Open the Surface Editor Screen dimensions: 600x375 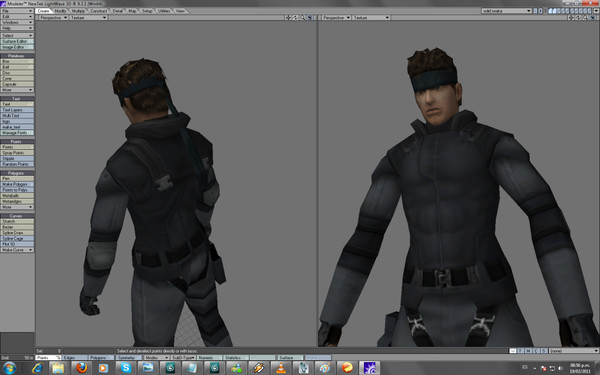pos(17,41)
